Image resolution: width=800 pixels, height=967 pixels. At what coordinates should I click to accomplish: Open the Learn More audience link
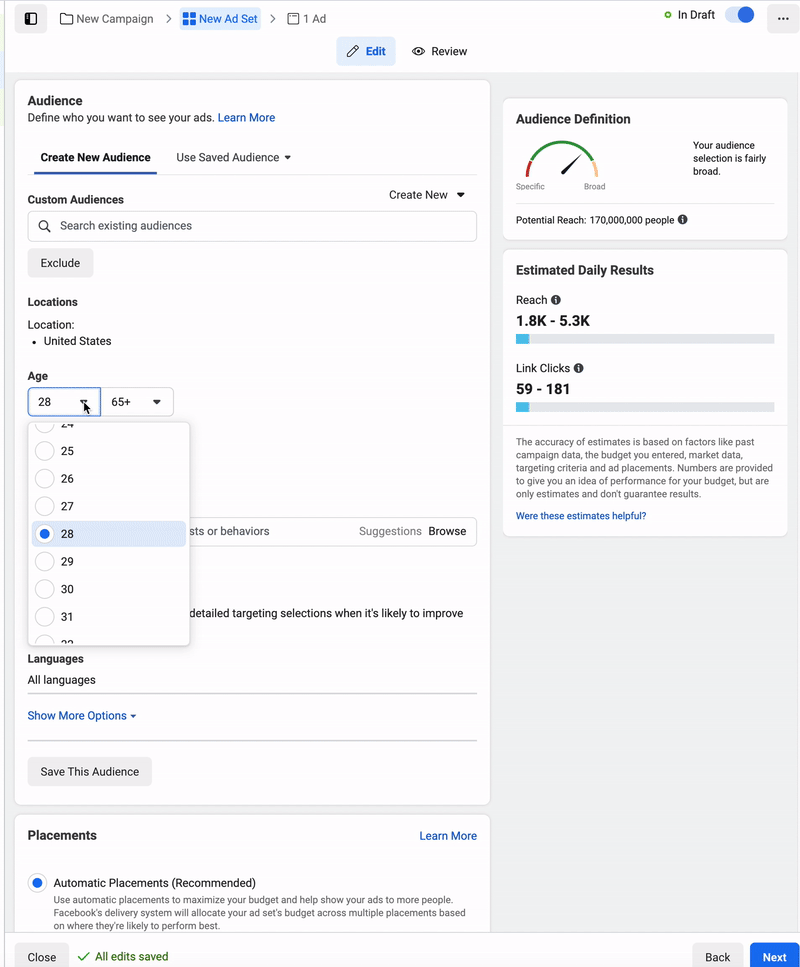(x=246, y=118)
